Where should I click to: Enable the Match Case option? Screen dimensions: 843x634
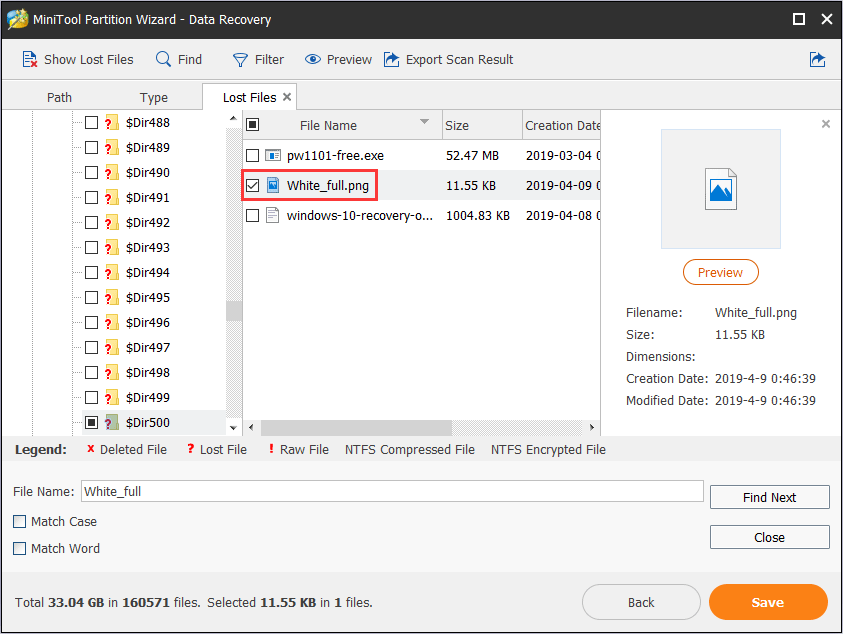pos(19,521)
